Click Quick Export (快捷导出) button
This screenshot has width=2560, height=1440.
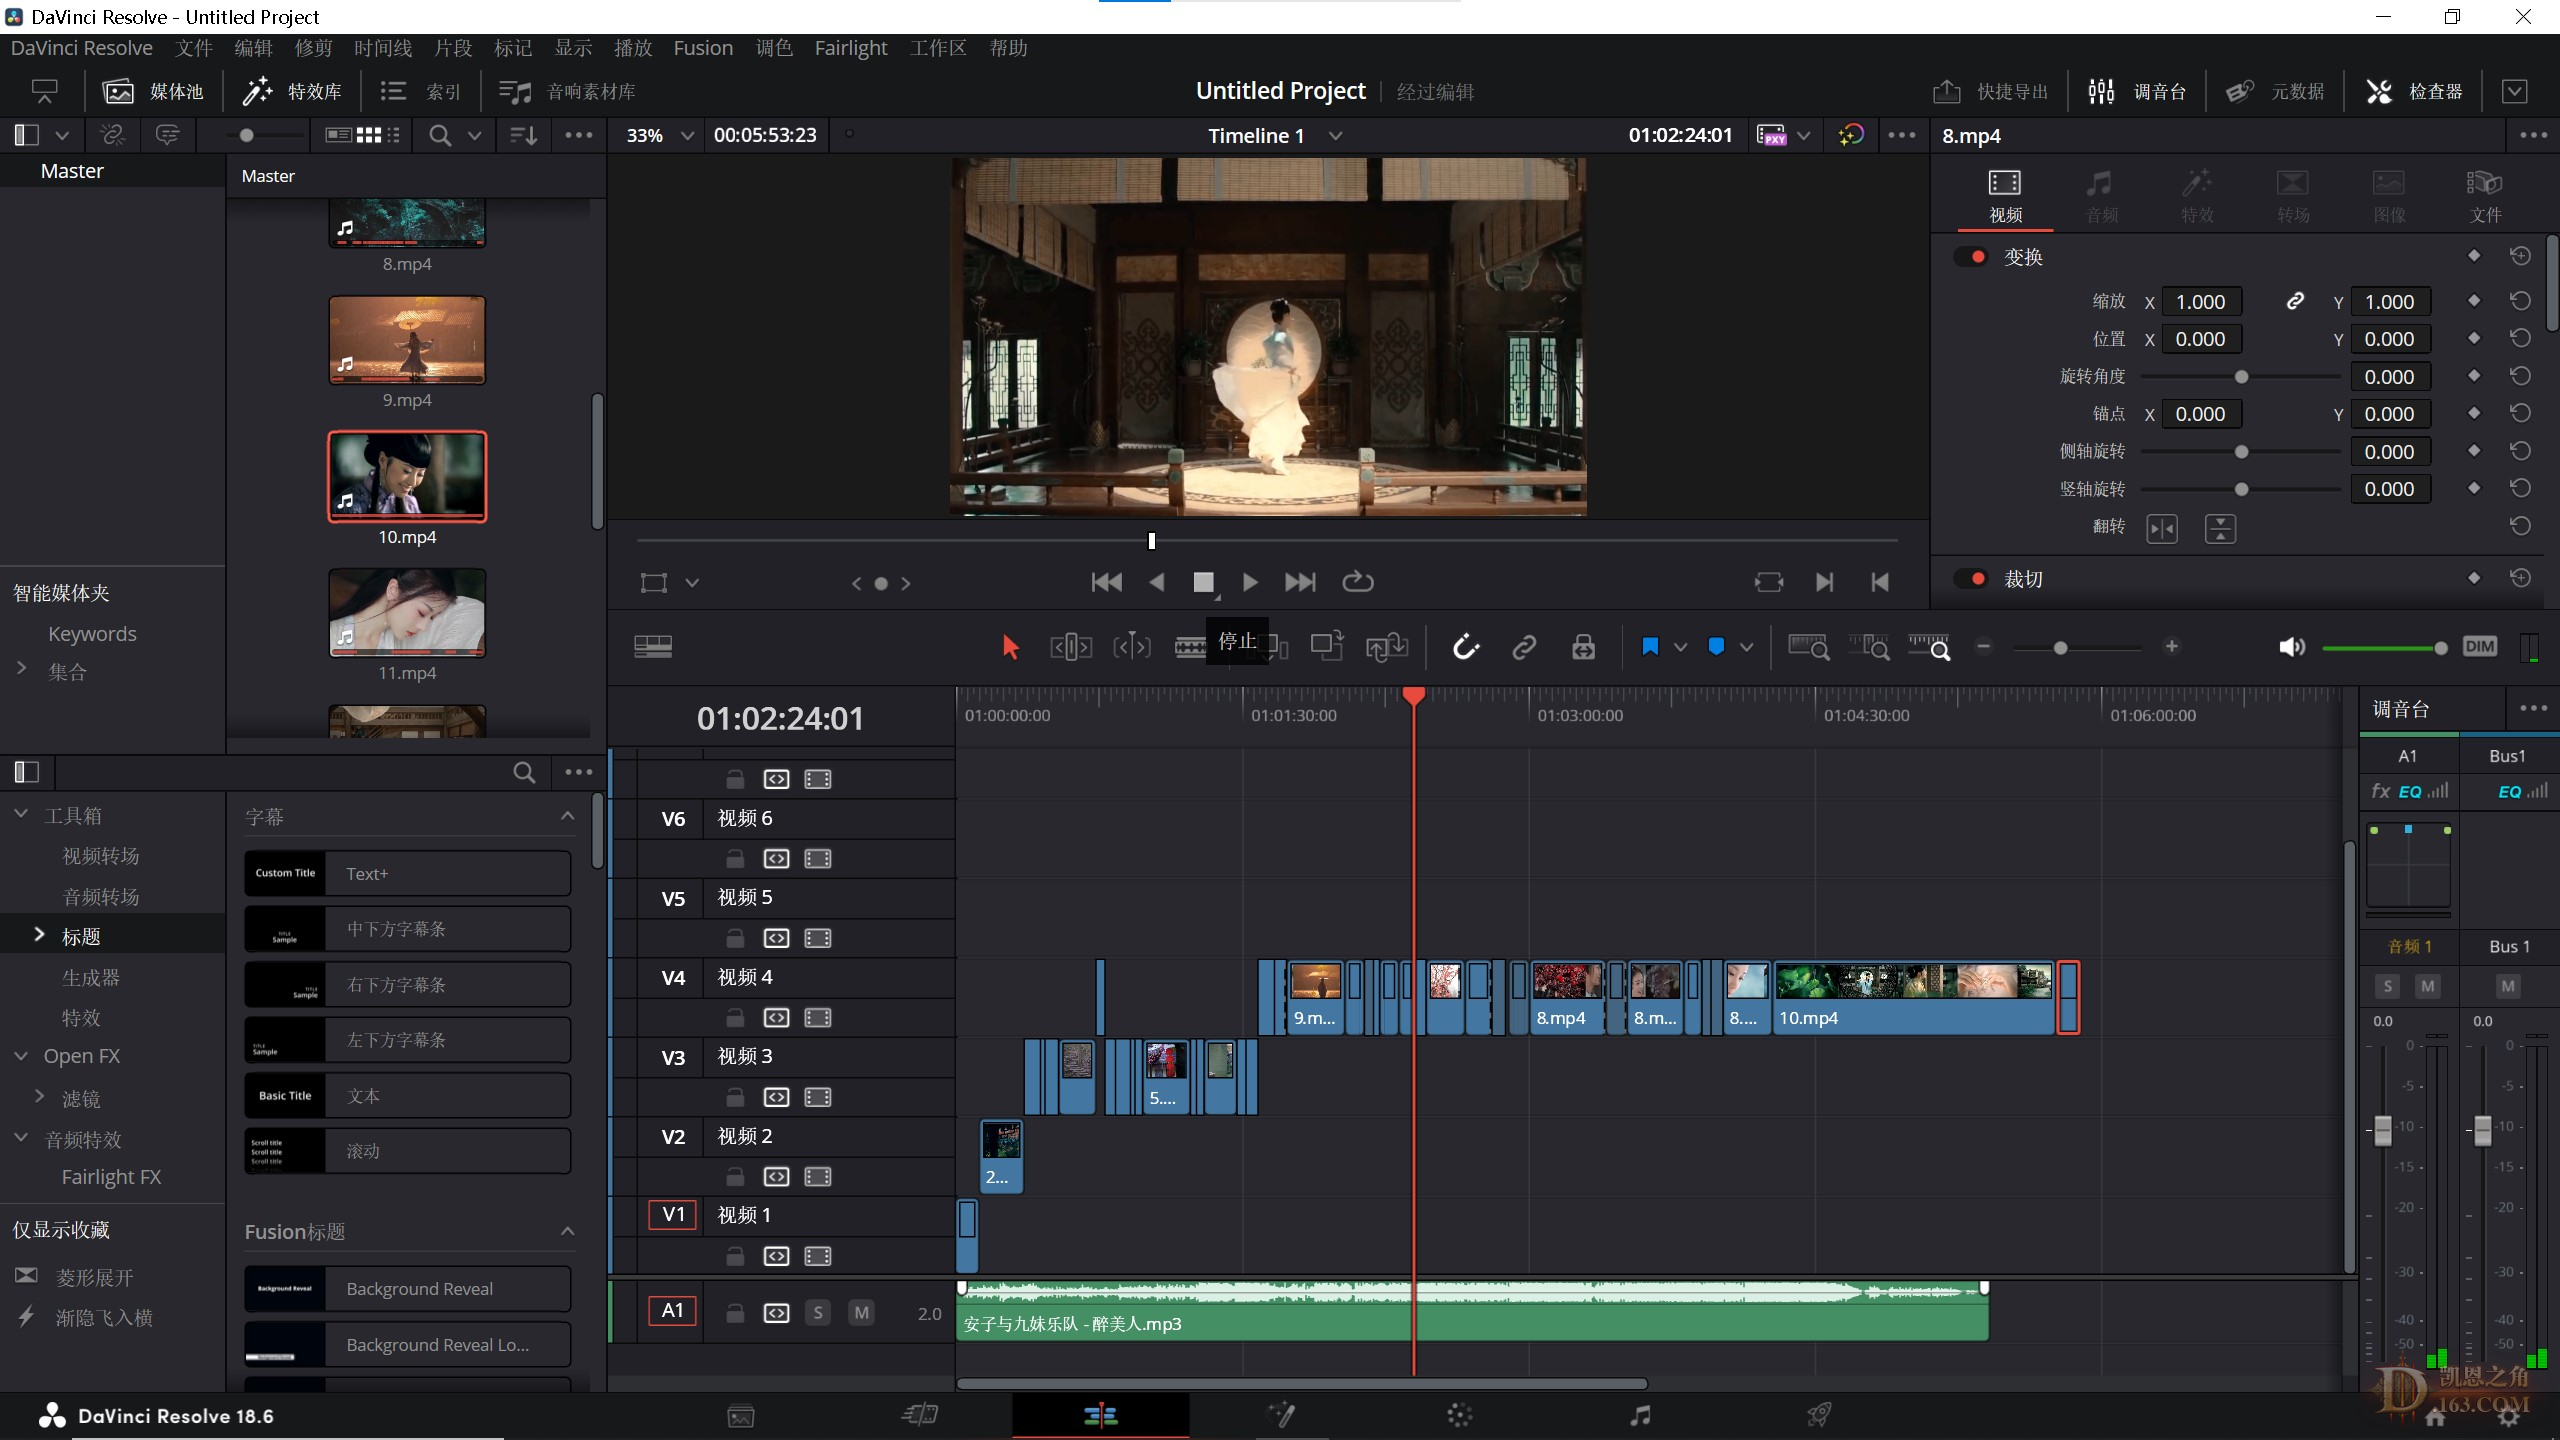(x=1990, y=92)
